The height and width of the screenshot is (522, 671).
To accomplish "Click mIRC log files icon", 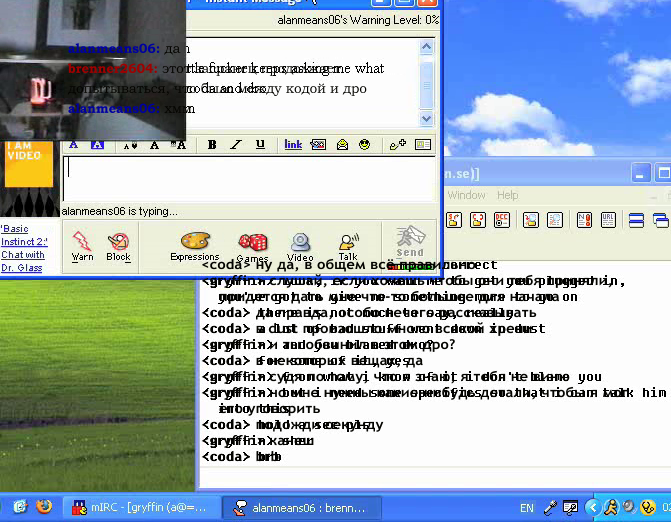I will 555,220.
